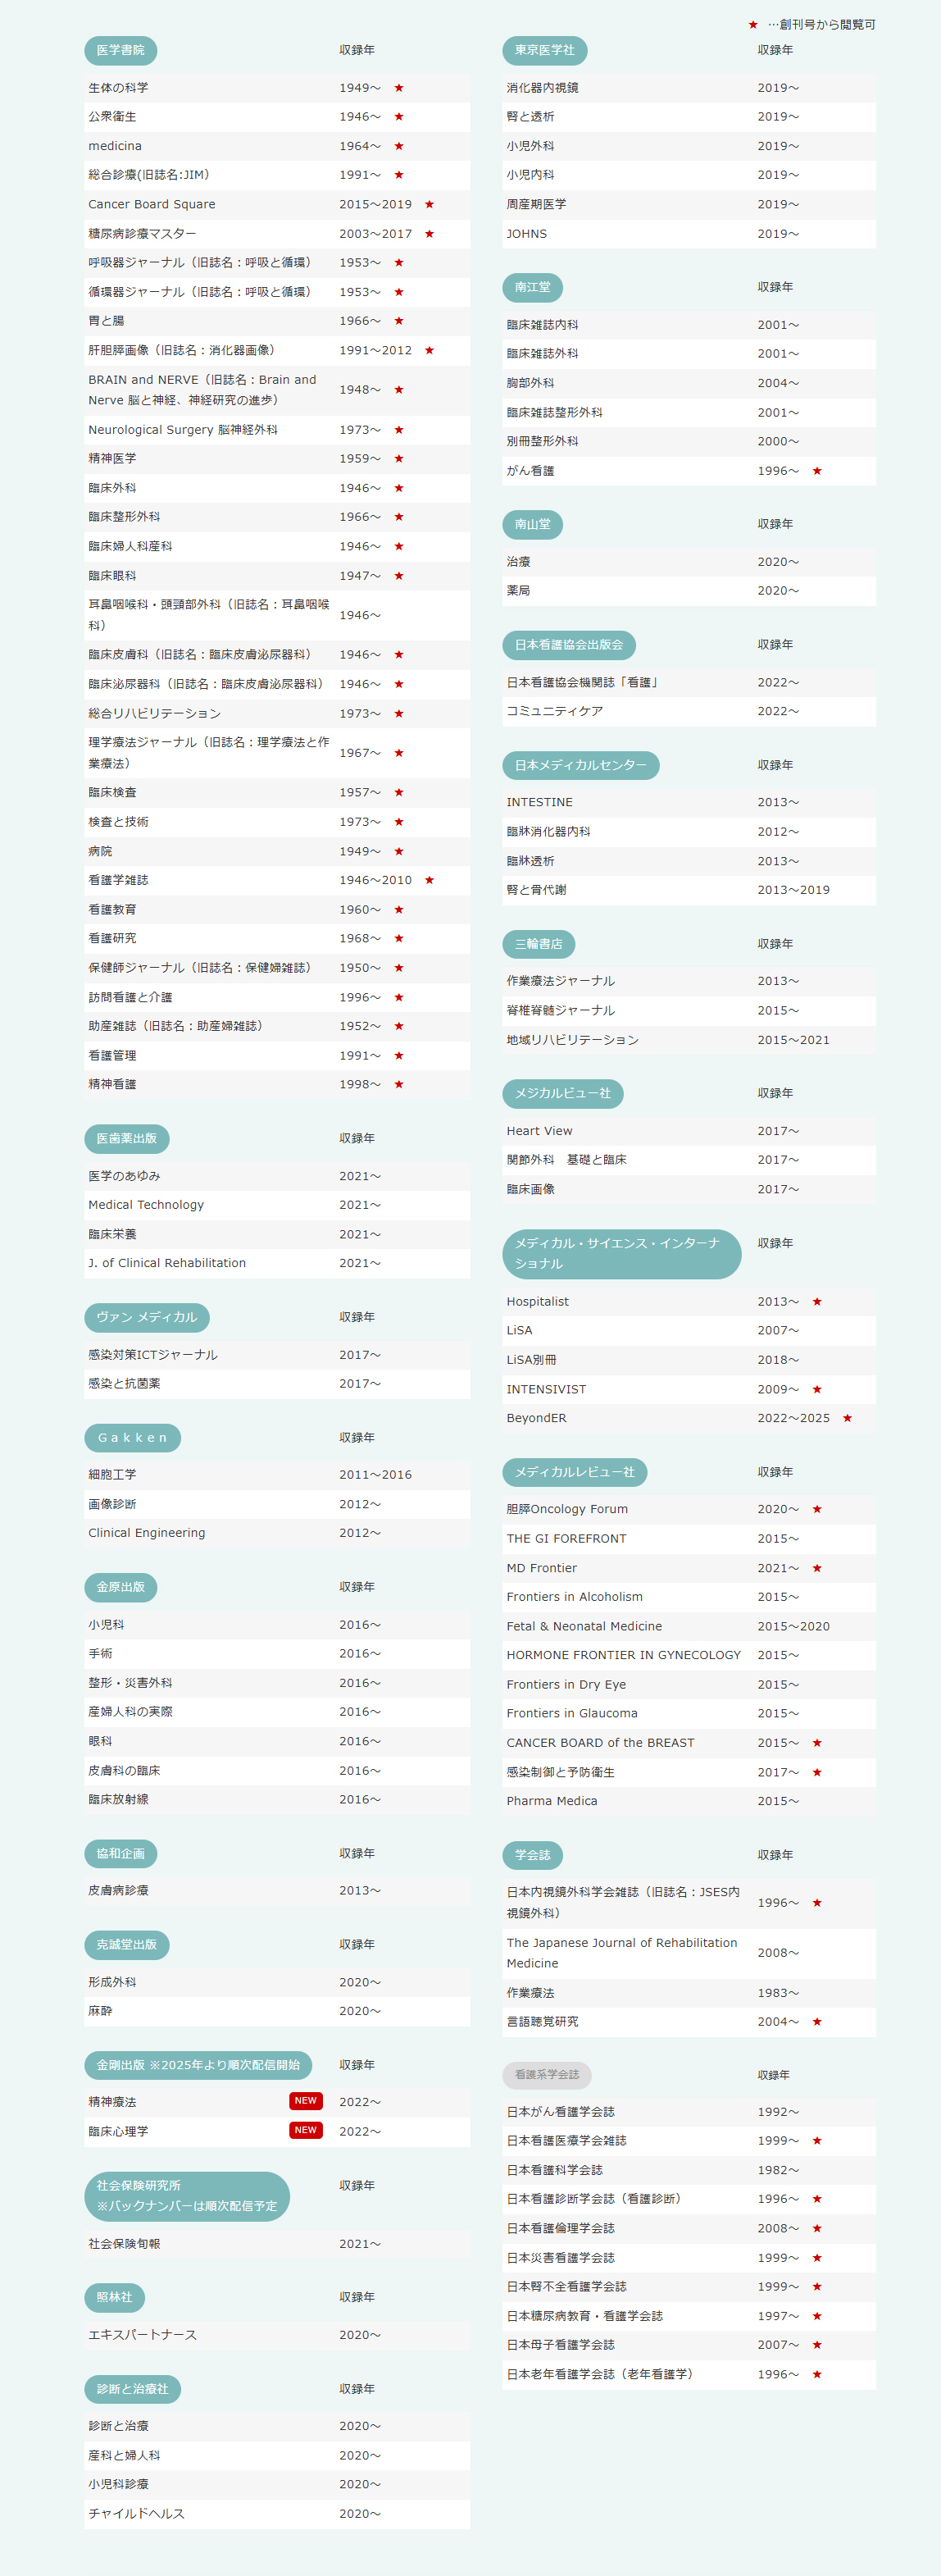
Task: Click the gray 看護系学会誌 tag
Action: click(x=546, y=2075)
